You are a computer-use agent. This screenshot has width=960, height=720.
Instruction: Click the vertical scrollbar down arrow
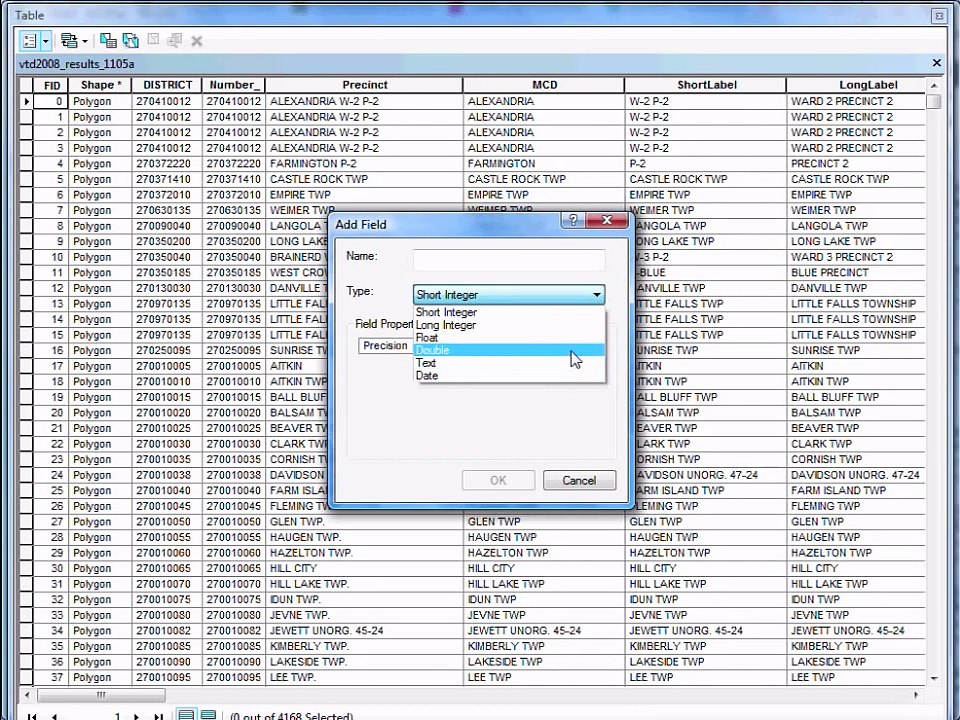tap(934, 678)
